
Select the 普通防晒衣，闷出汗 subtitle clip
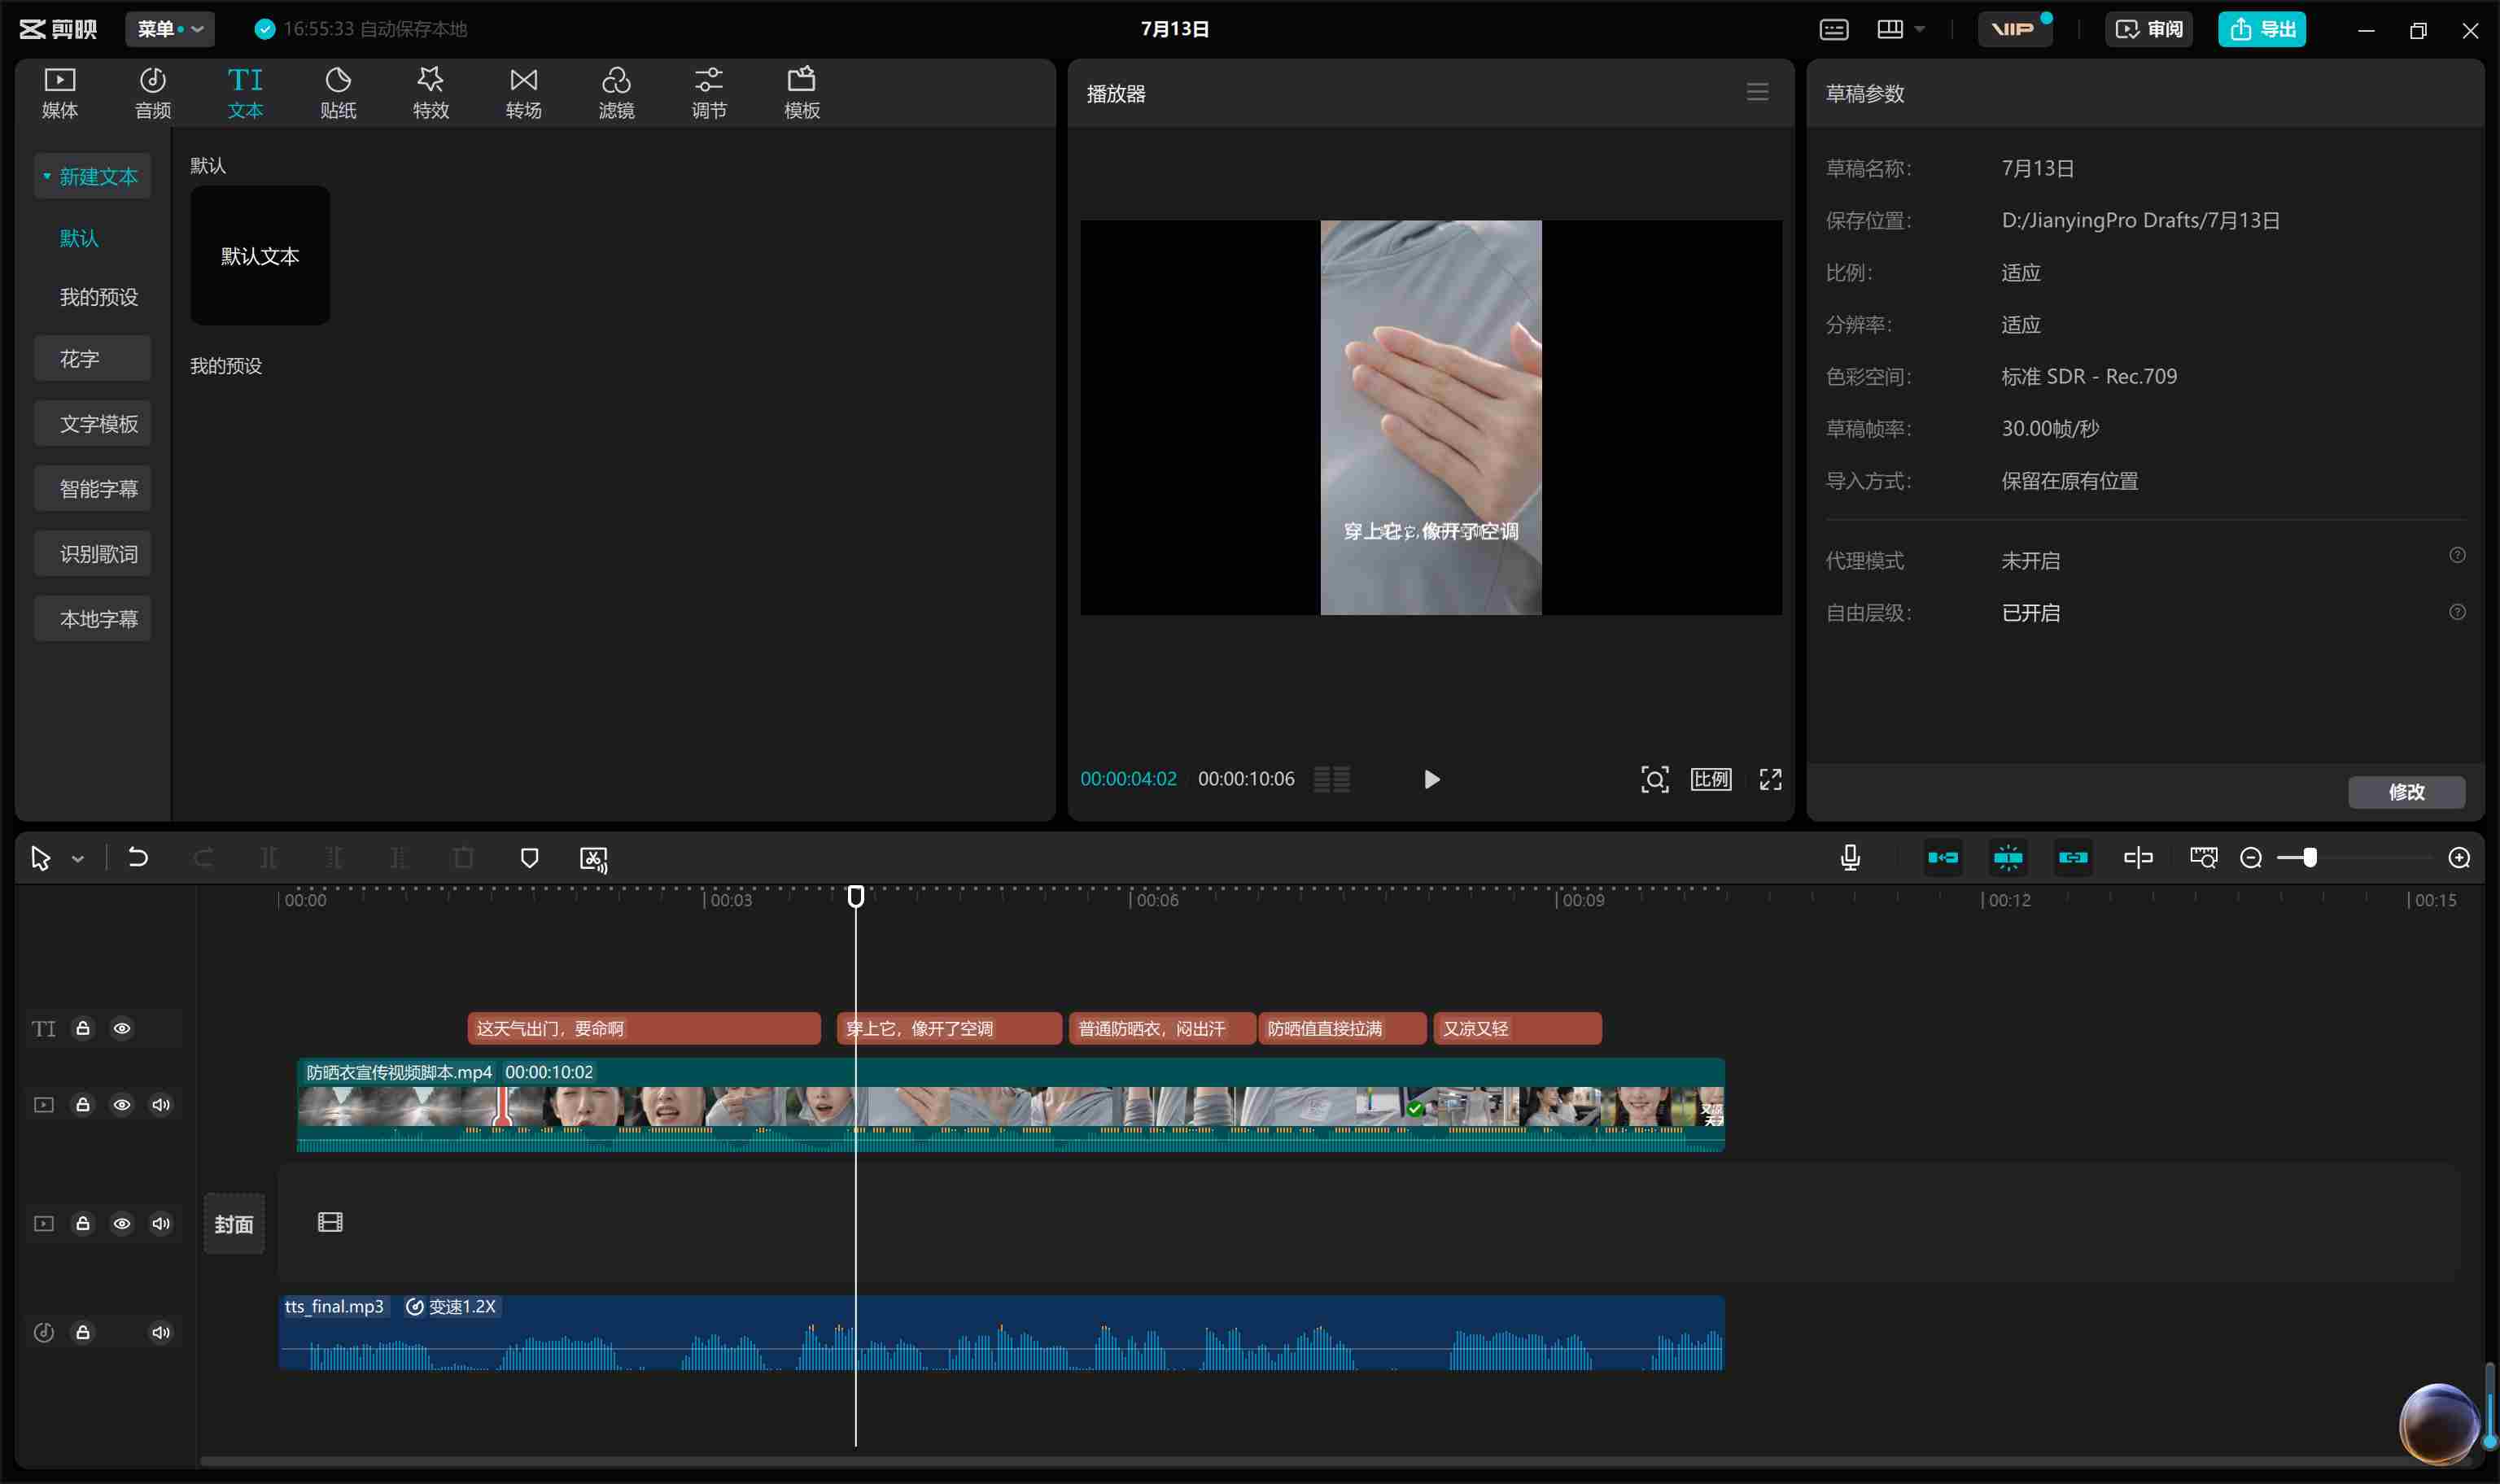1162,1028
